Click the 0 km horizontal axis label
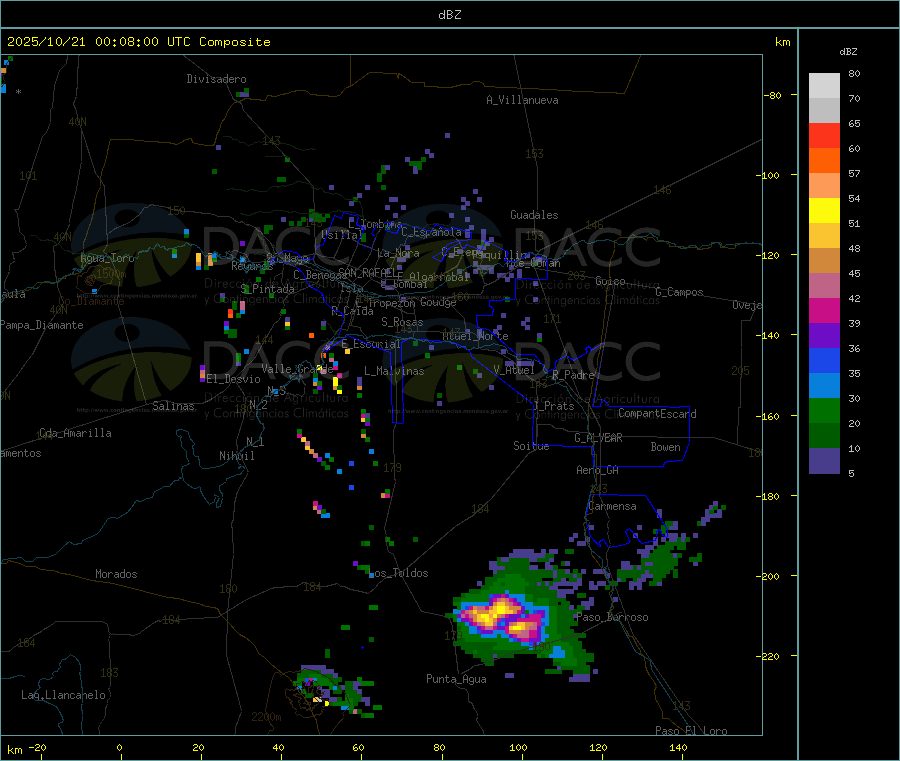 119,748
